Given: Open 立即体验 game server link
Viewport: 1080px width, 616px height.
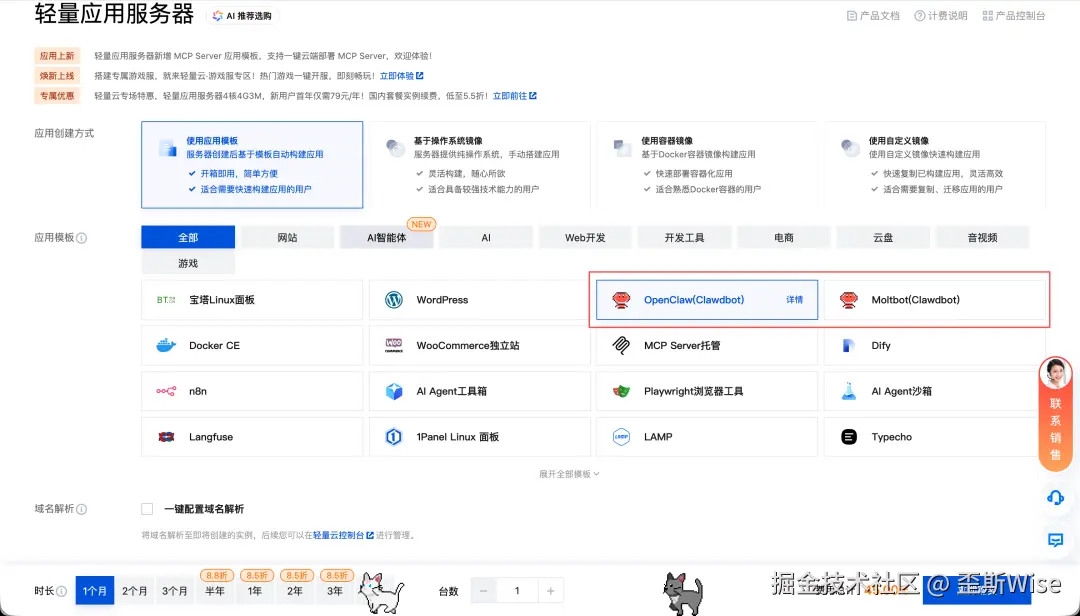Looking at the screenshot, I should (402, 76).
